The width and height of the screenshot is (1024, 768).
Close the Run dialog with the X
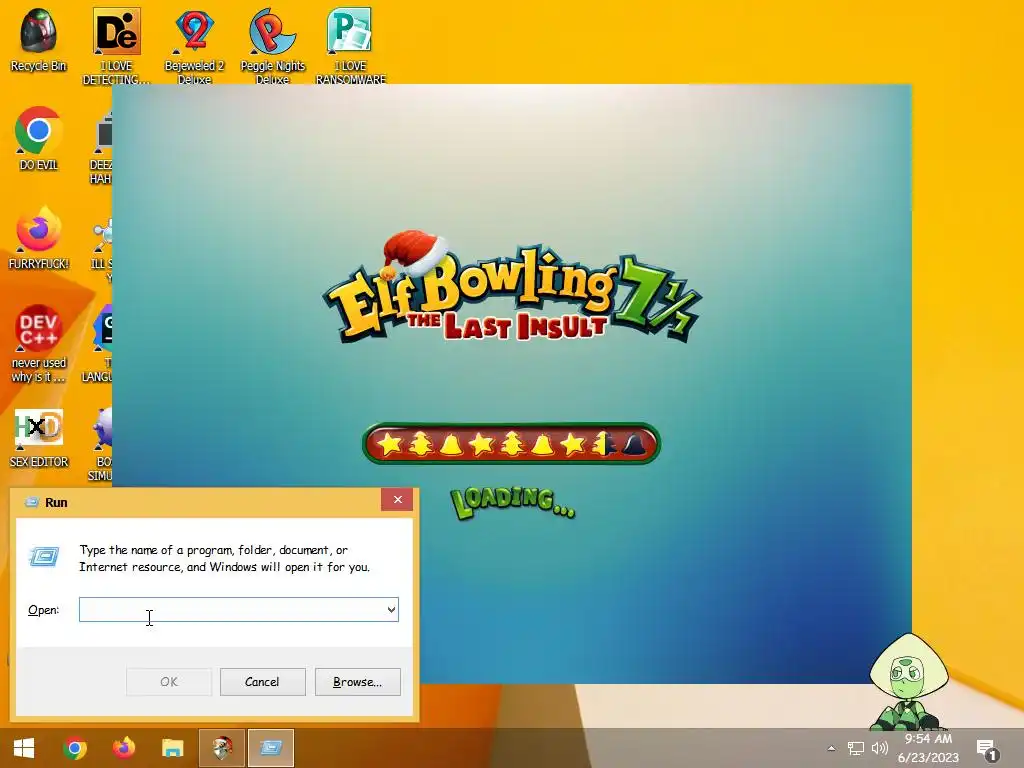click(x=397, y=500)
